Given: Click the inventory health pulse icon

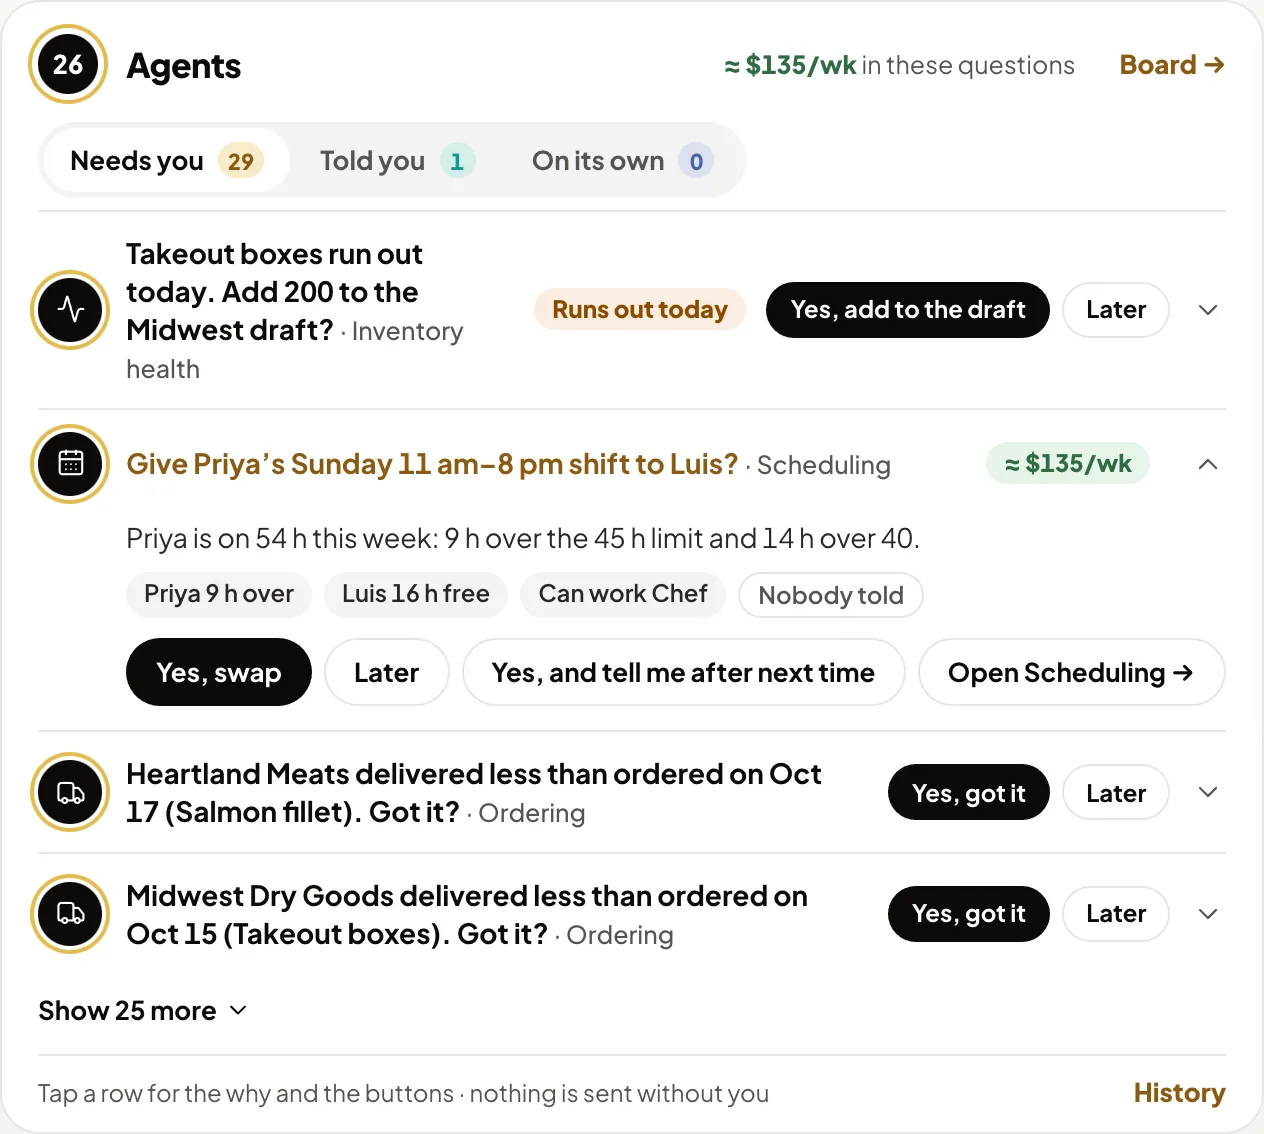Looking at the screenshot, I should (x=70, y=310).
